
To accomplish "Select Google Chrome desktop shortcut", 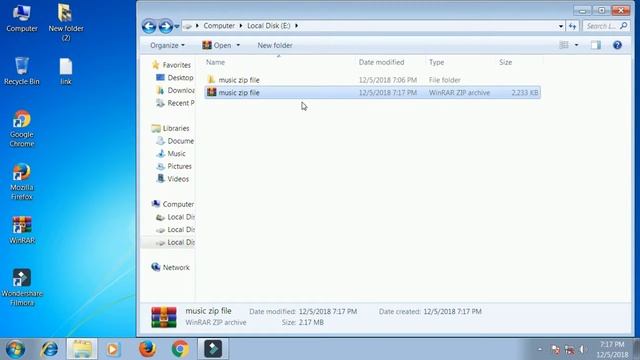I will point(22,129).
